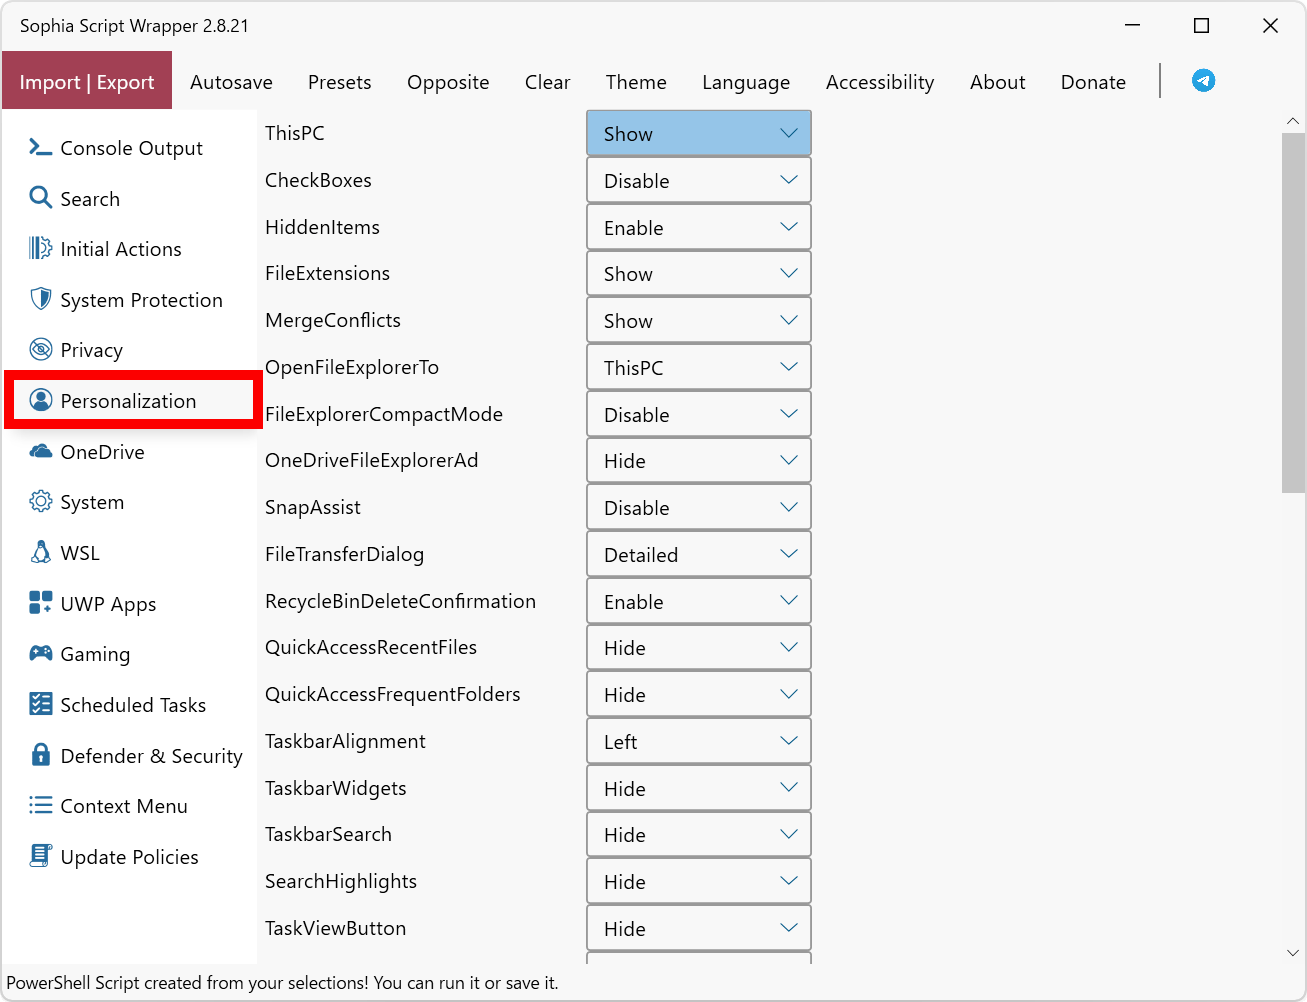Viewport: 1307px width, 1002px height.
Task: Click the Privacy eye icon
Action: (x=40, y=349)
